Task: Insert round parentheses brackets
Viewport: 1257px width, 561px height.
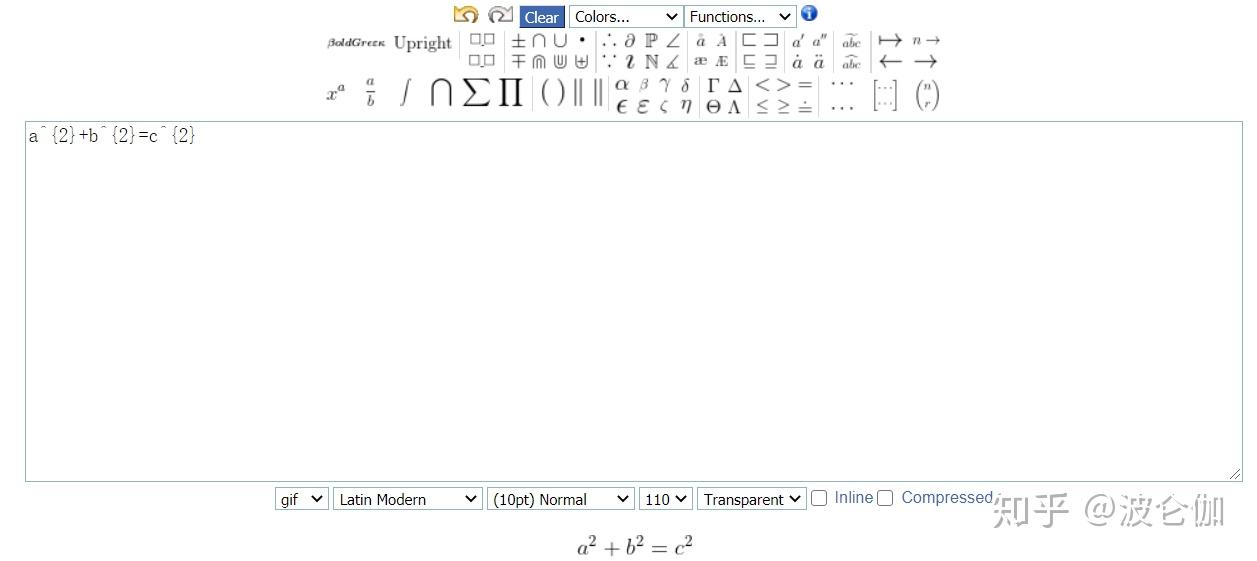Action: click(x=553, y=93)
